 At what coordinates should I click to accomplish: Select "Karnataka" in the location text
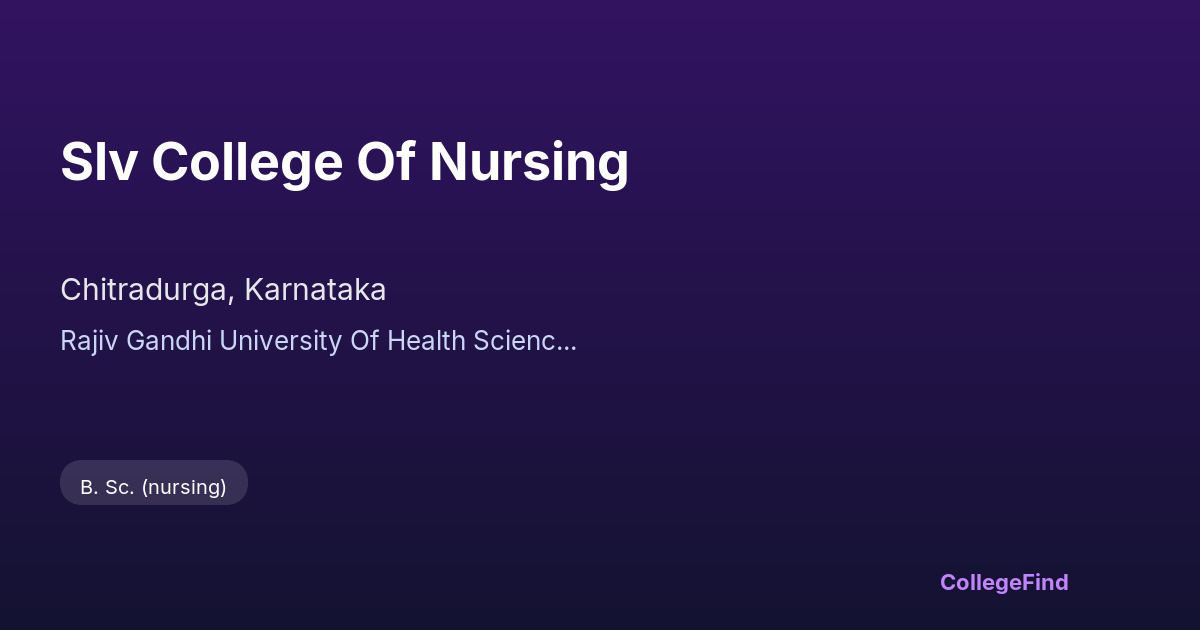[315, 290]
